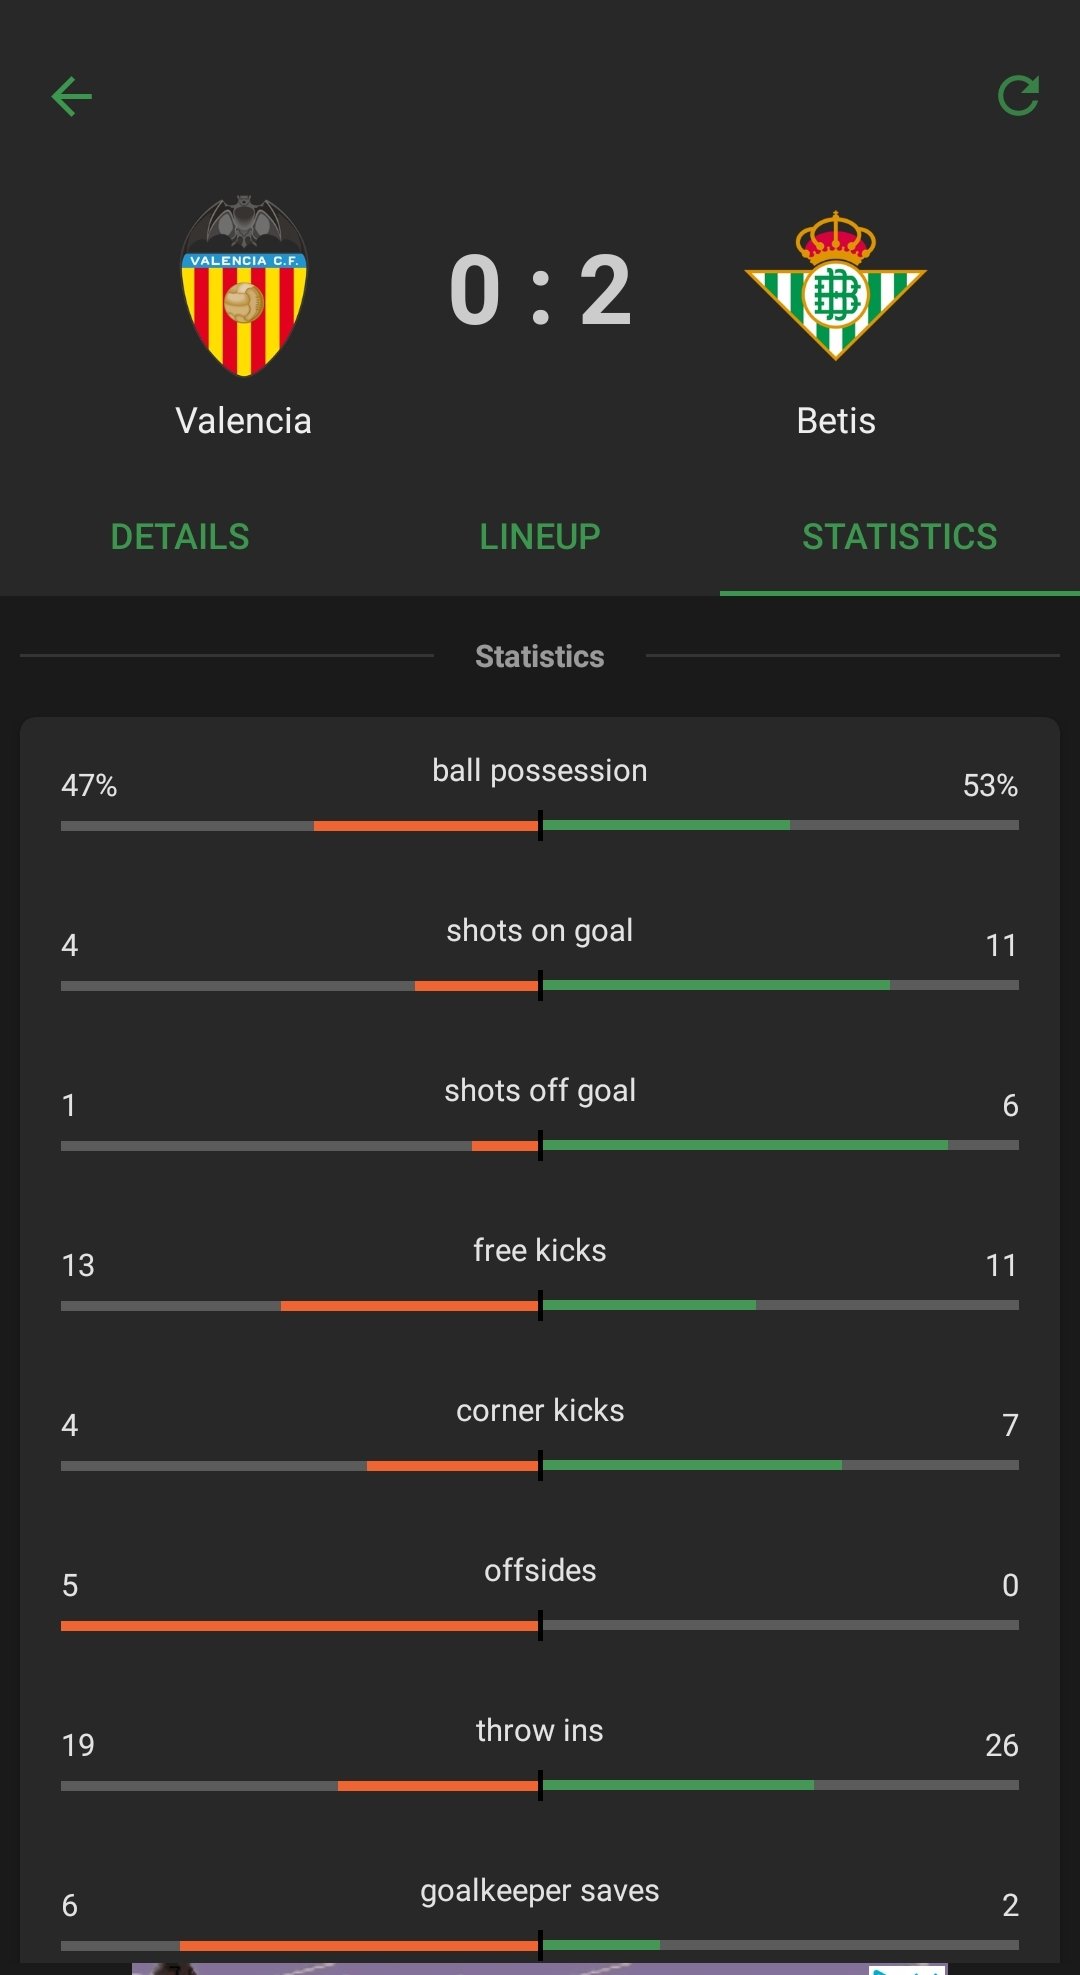Switch to the LINEUP tab
The height and width of the screenshot is (1975, 1080).
540,537
